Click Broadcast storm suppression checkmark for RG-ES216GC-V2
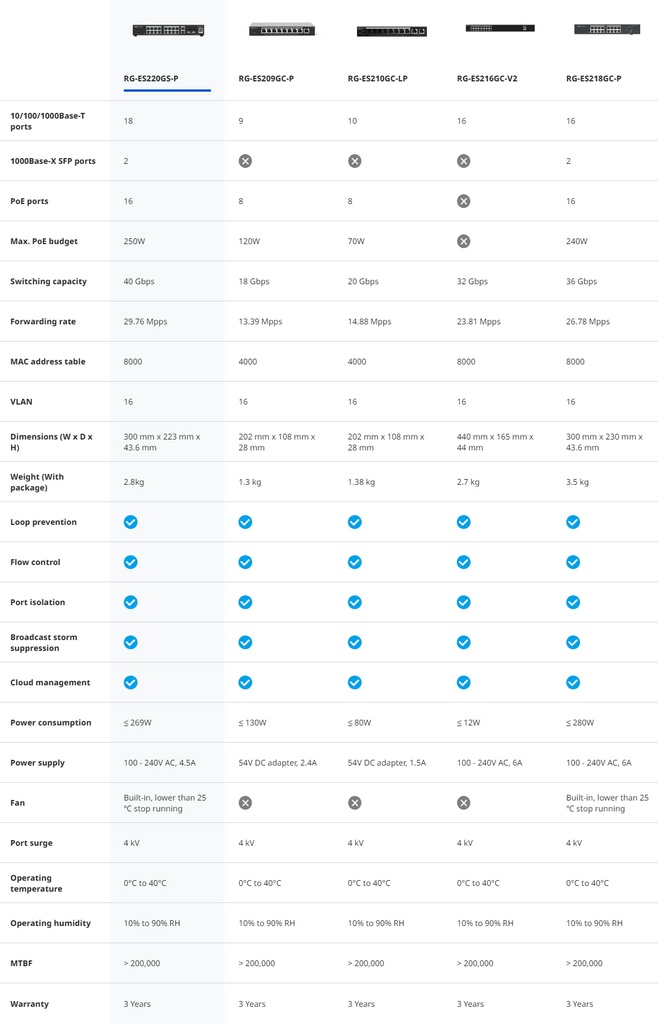Viewport: 658px width, 1024px height. 463,642
